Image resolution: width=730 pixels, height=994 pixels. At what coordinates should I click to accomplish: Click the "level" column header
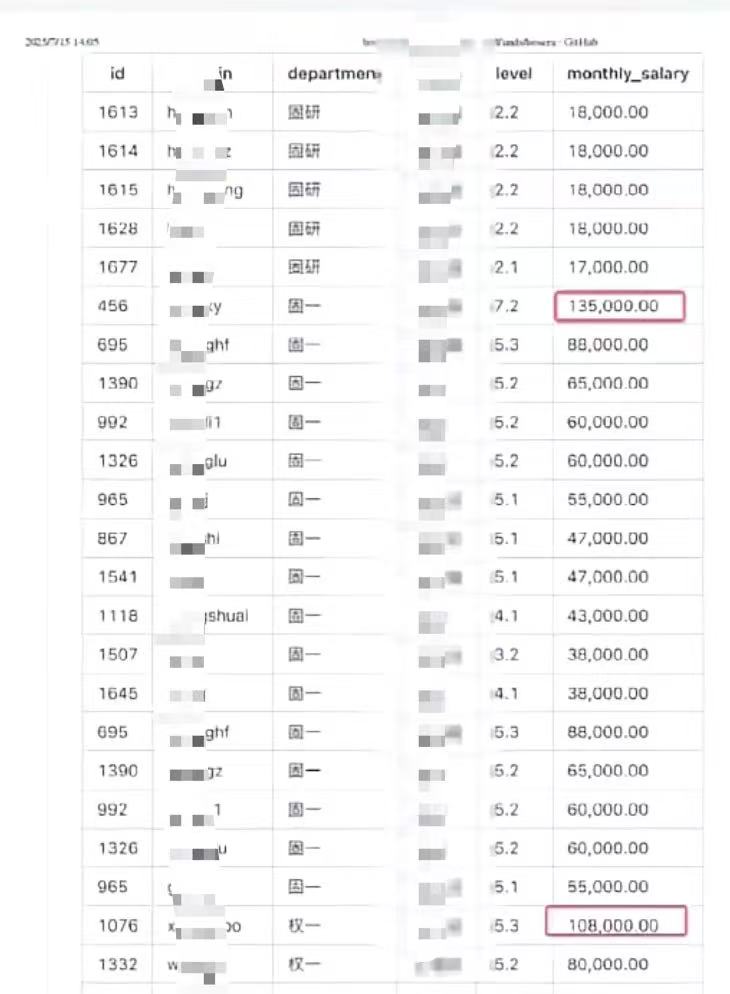(514, 74)
